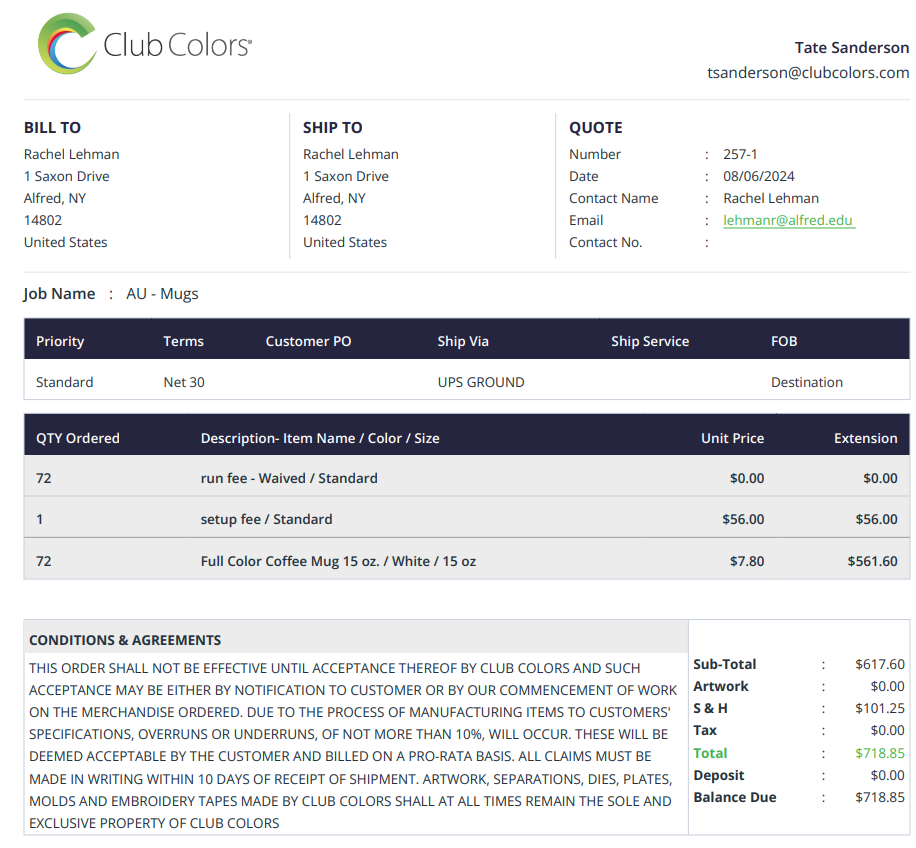Click quantity 72 in coffee mug row
The height and width of the screenshot is (848, 916).
coord(44,561)
